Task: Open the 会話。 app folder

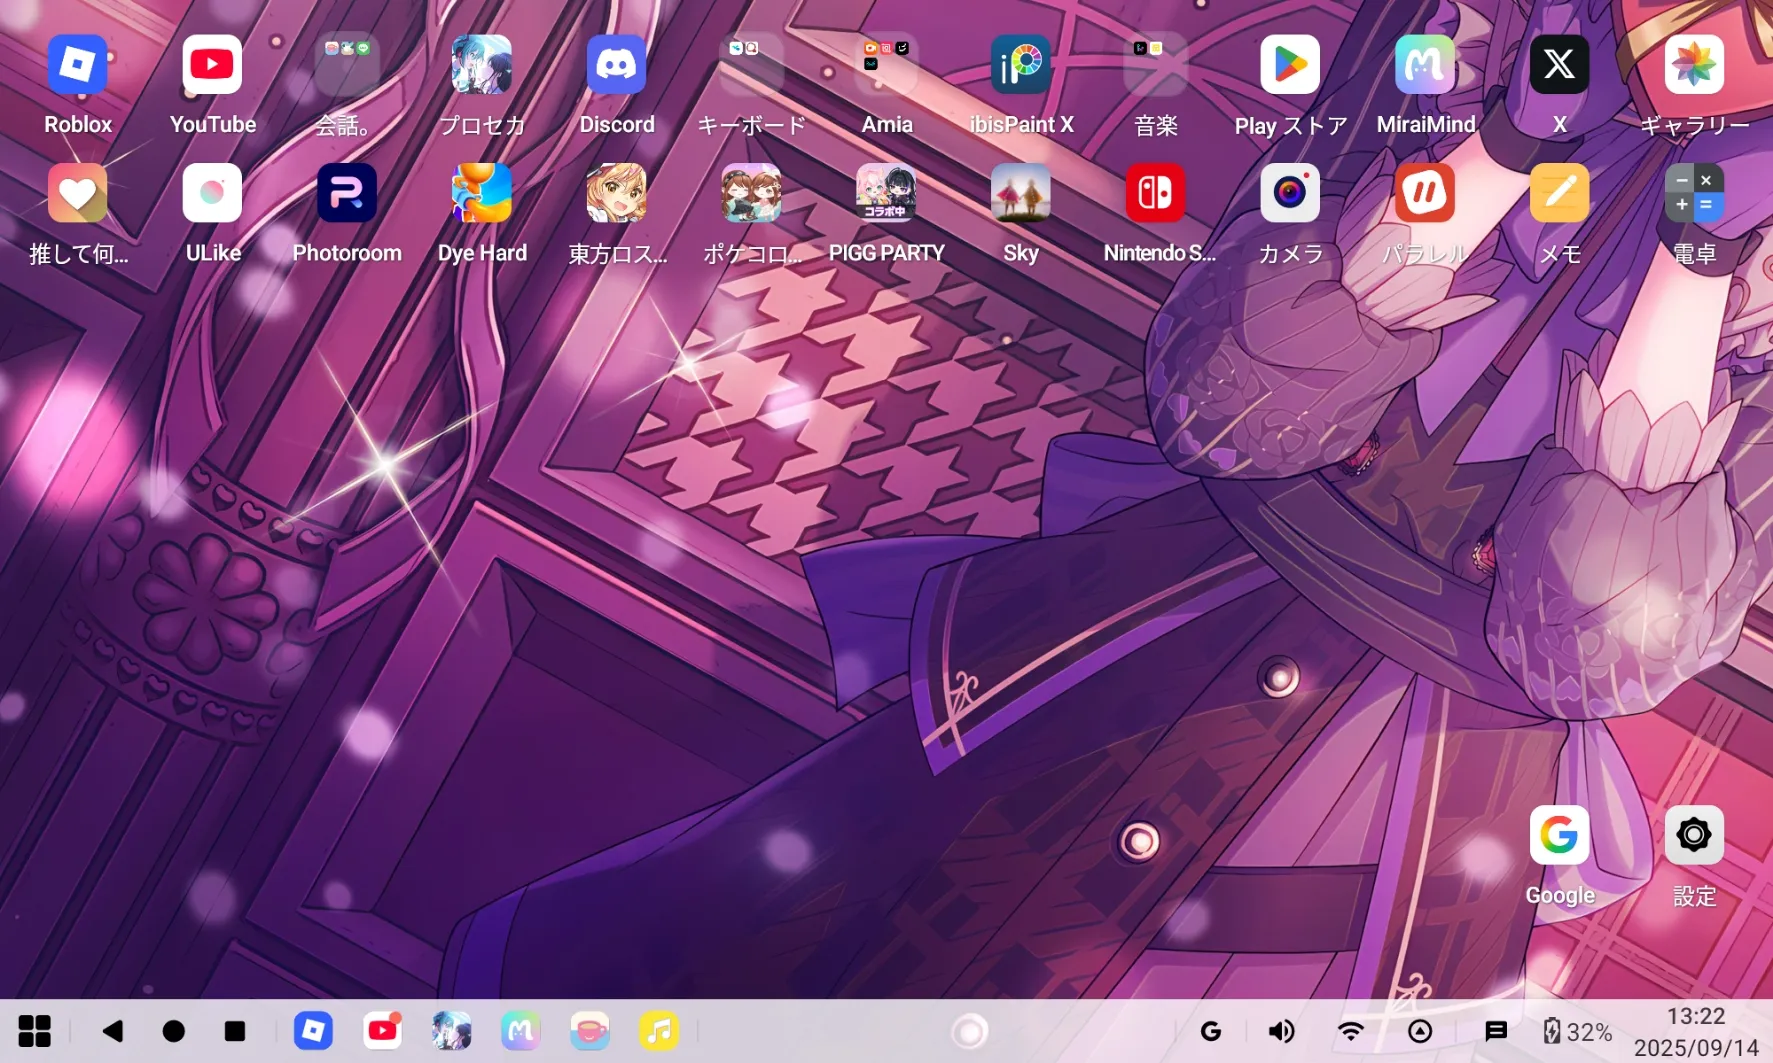Action: (x=347, y=65)
